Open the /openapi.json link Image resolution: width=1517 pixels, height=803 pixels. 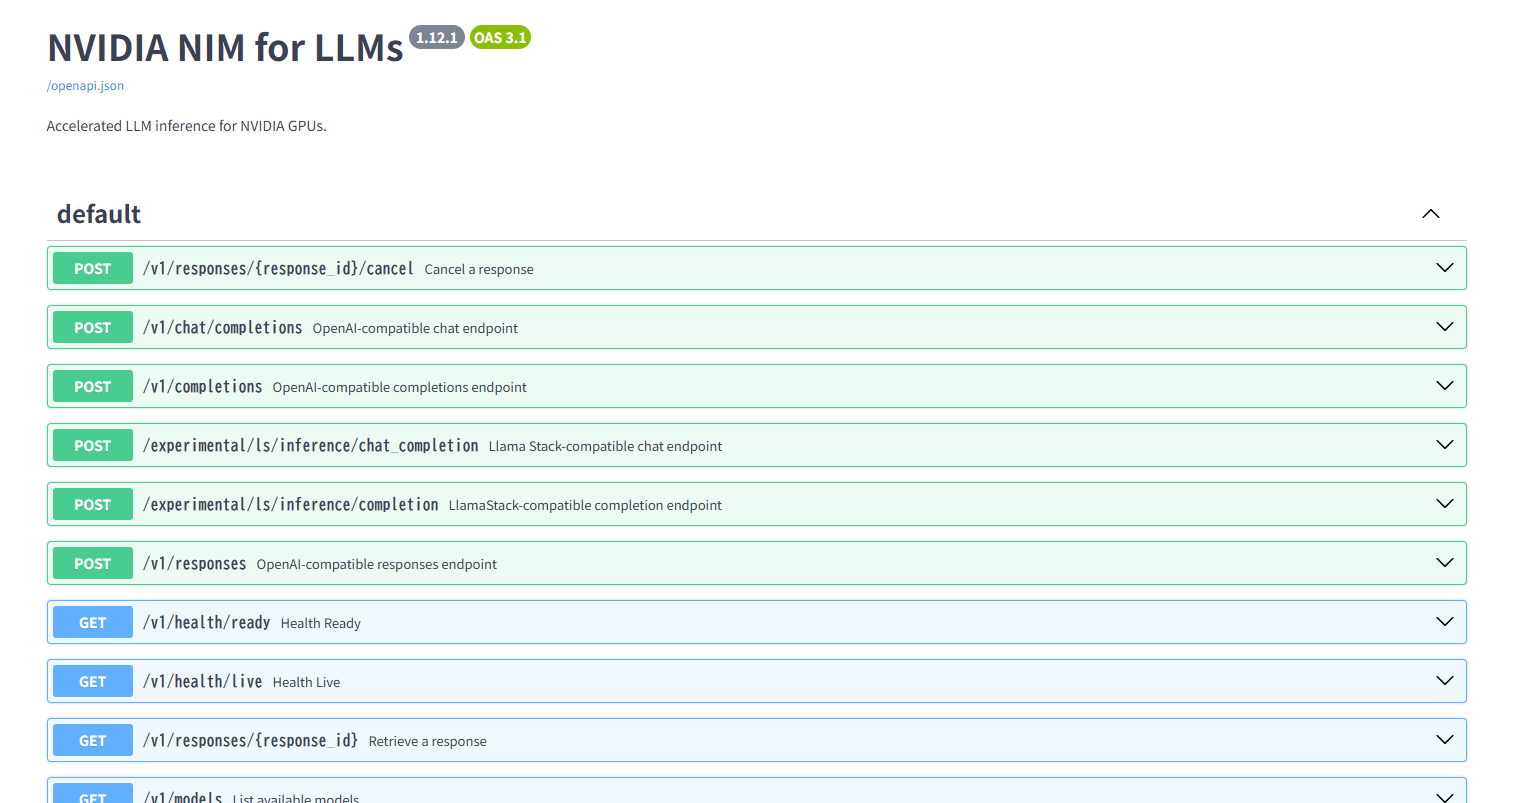pos(85,86)
